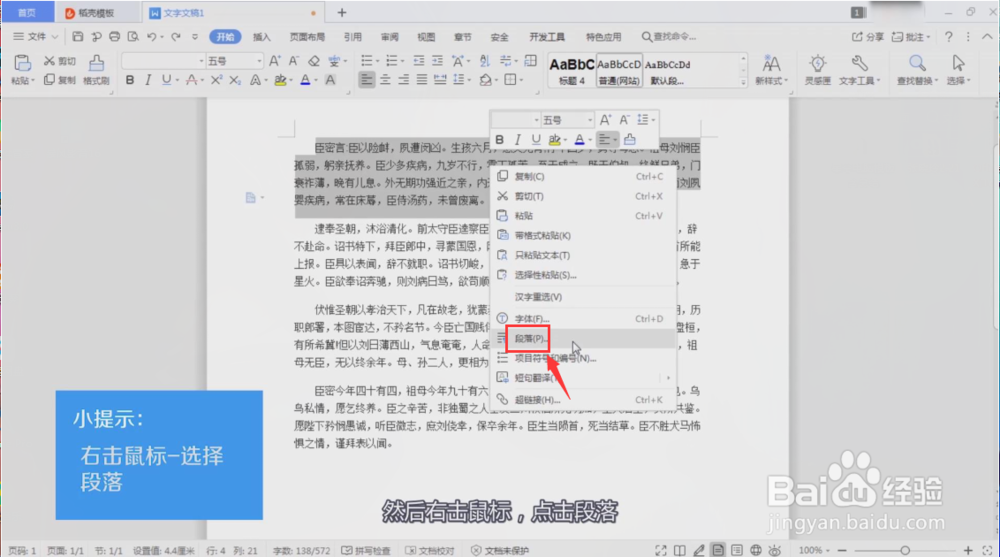
Task: Decrease indent in the ribbon
Action: [418, 61]
